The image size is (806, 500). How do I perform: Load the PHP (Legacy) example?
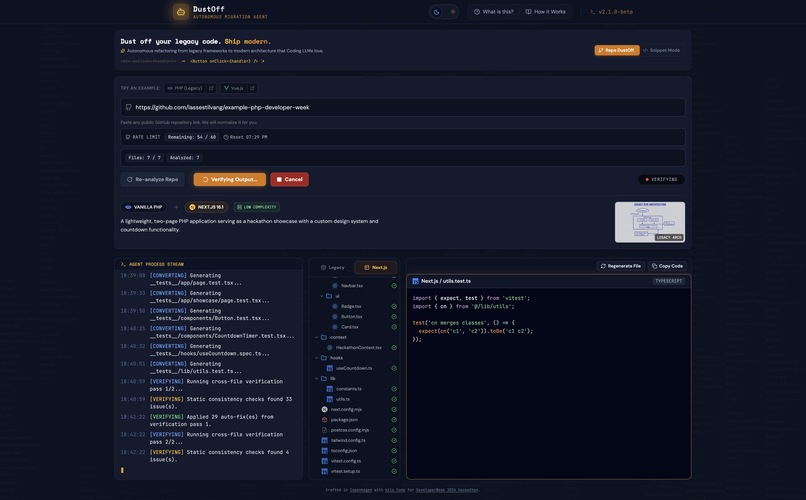(x=185, y=88)
